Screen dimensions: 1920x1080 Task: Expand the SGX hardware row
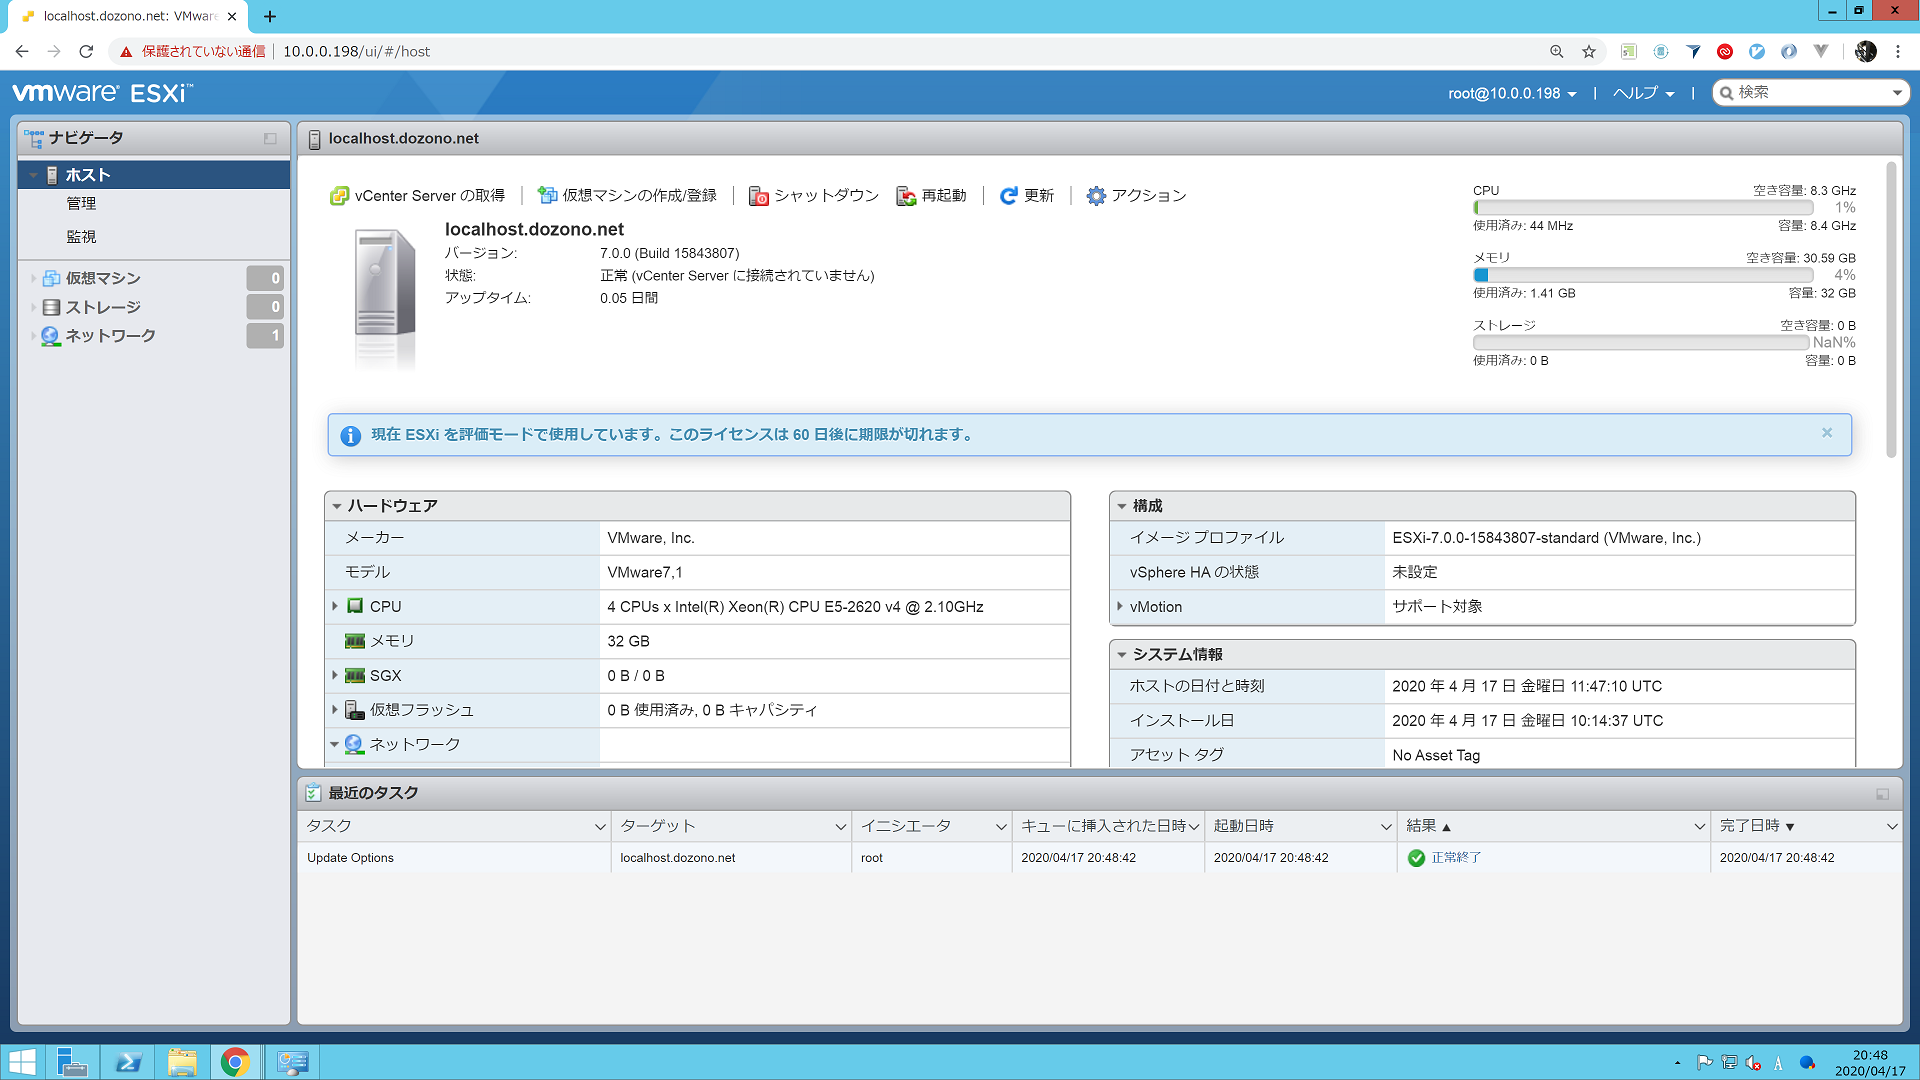pos(335,675)
